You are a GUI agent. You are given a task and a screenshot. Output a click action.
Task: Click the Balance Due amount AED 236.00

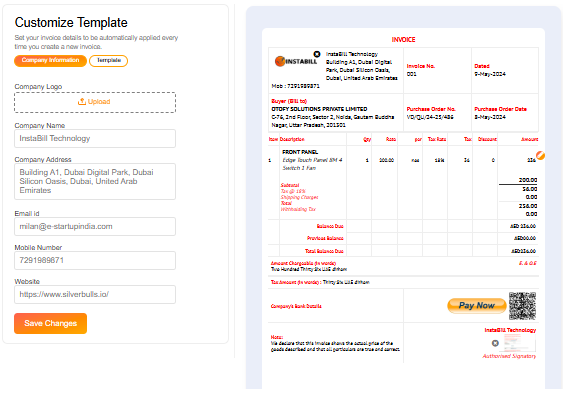(523, 226)
